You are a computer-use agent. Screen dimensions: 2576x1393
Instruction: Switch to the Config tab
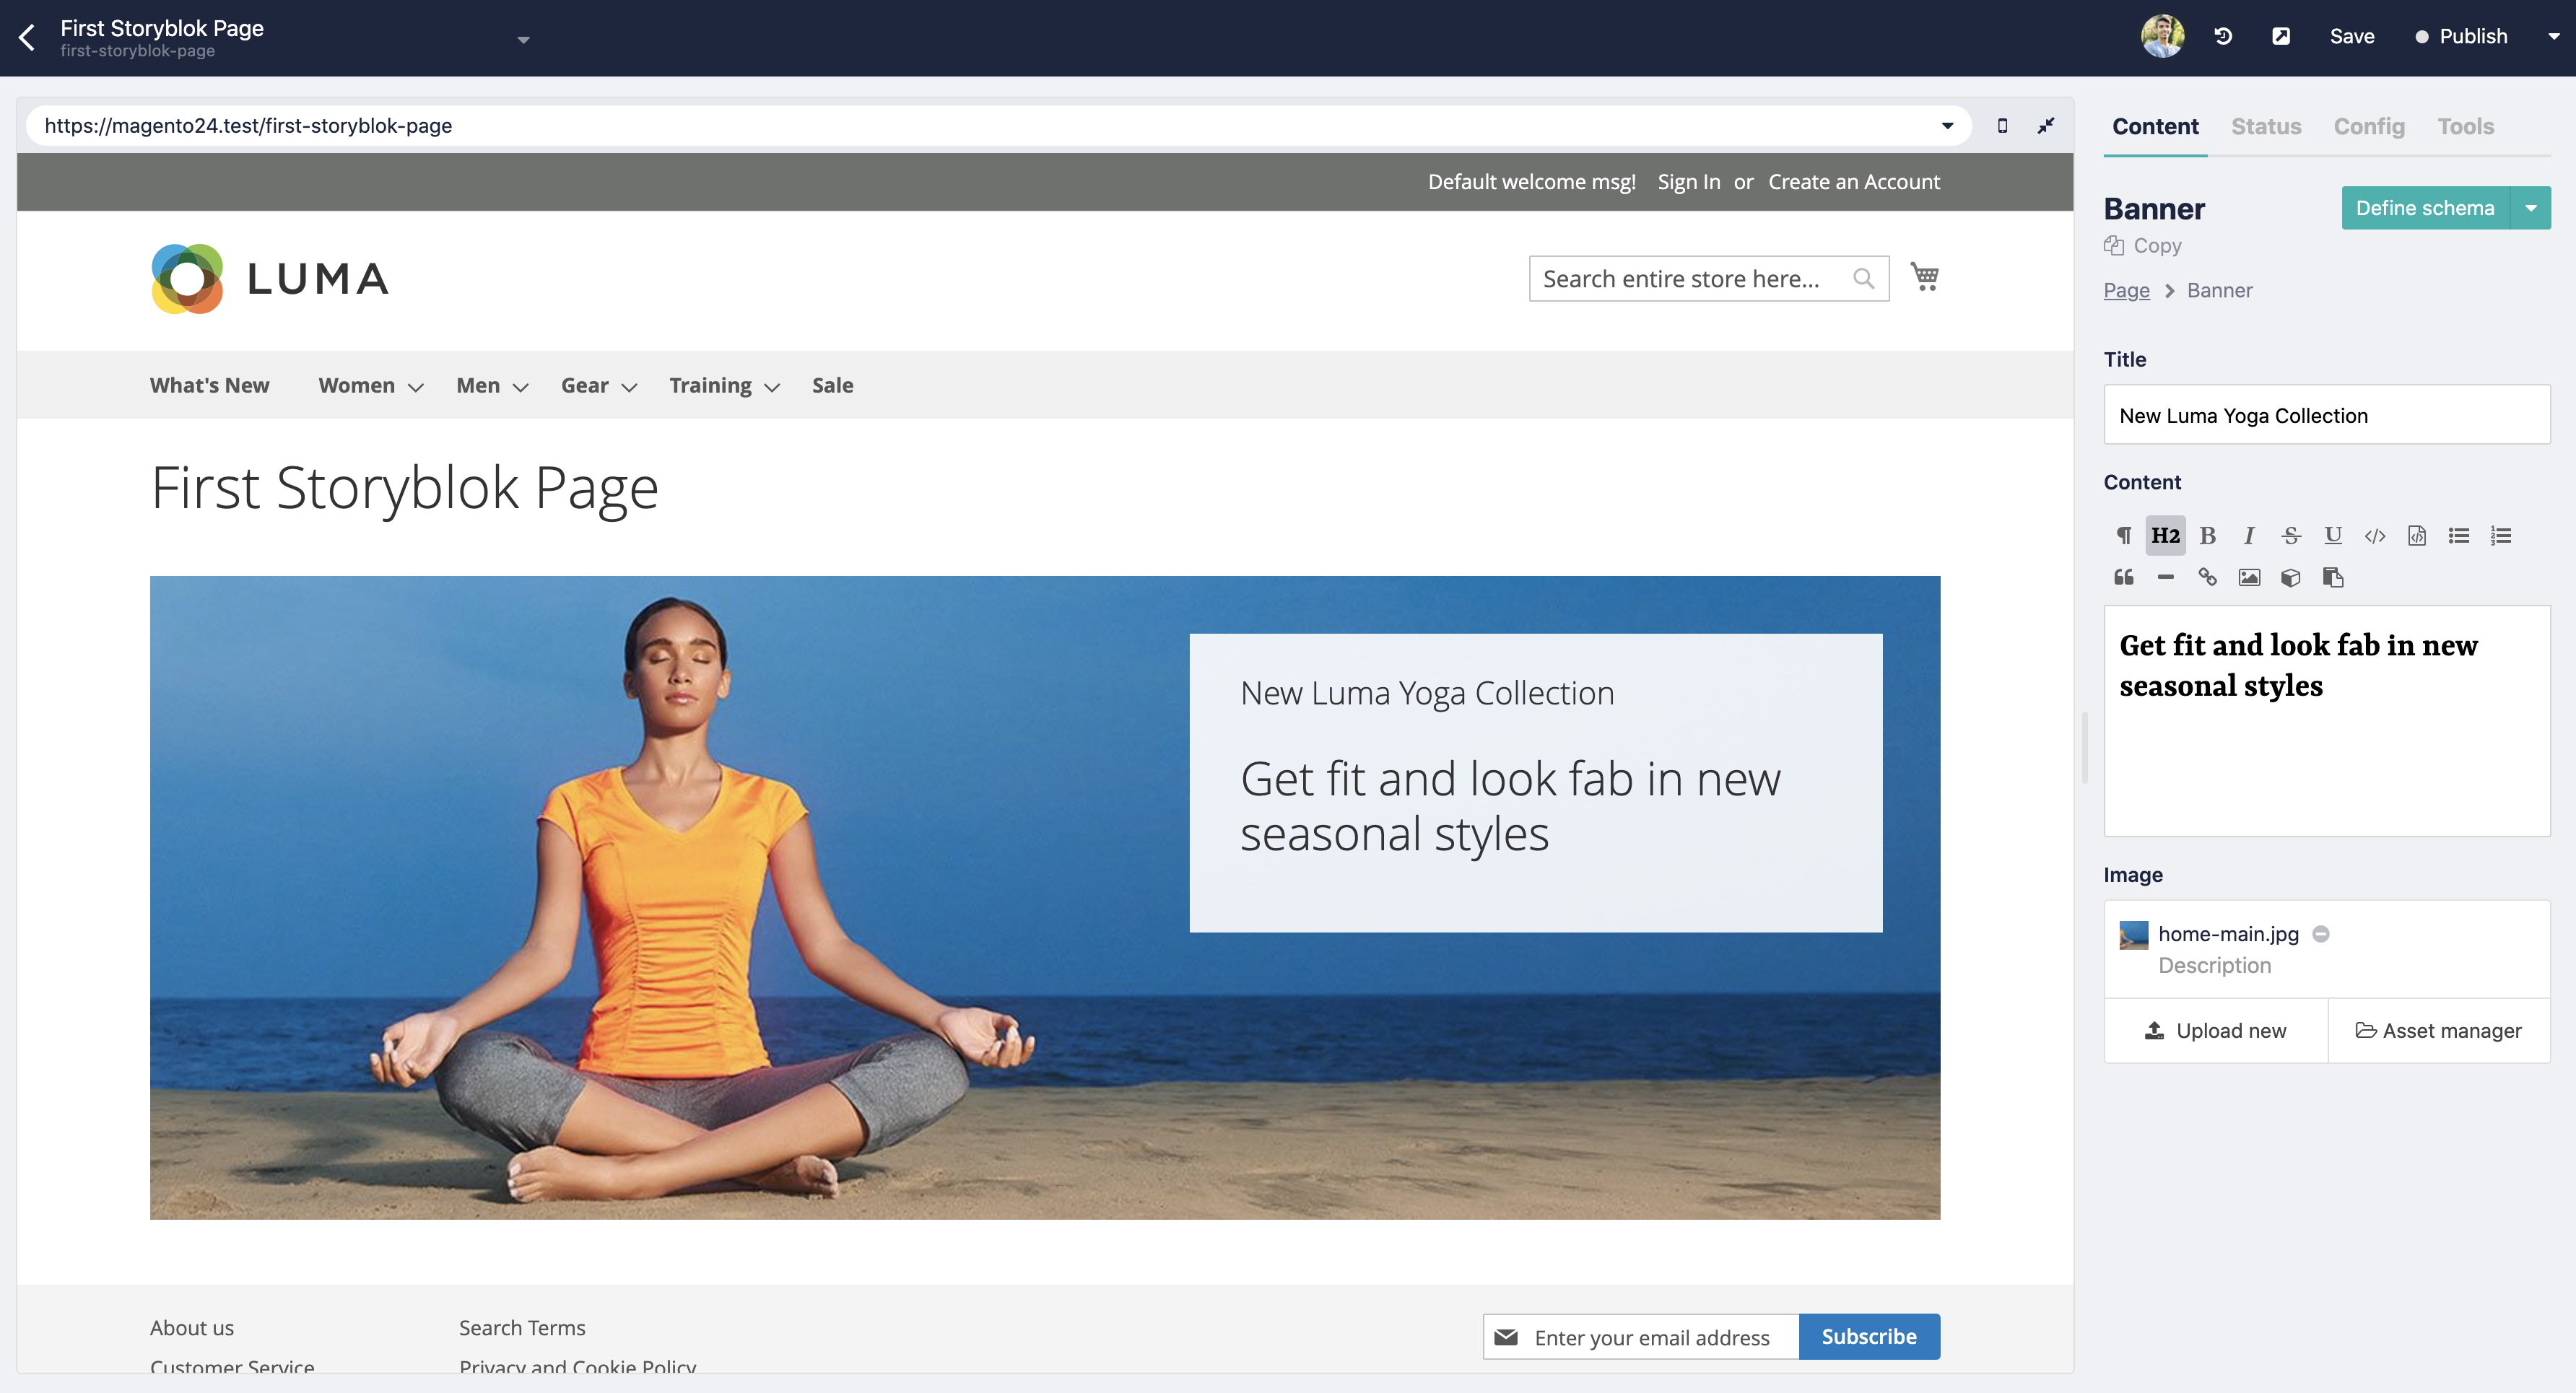tap(2369, 126)
